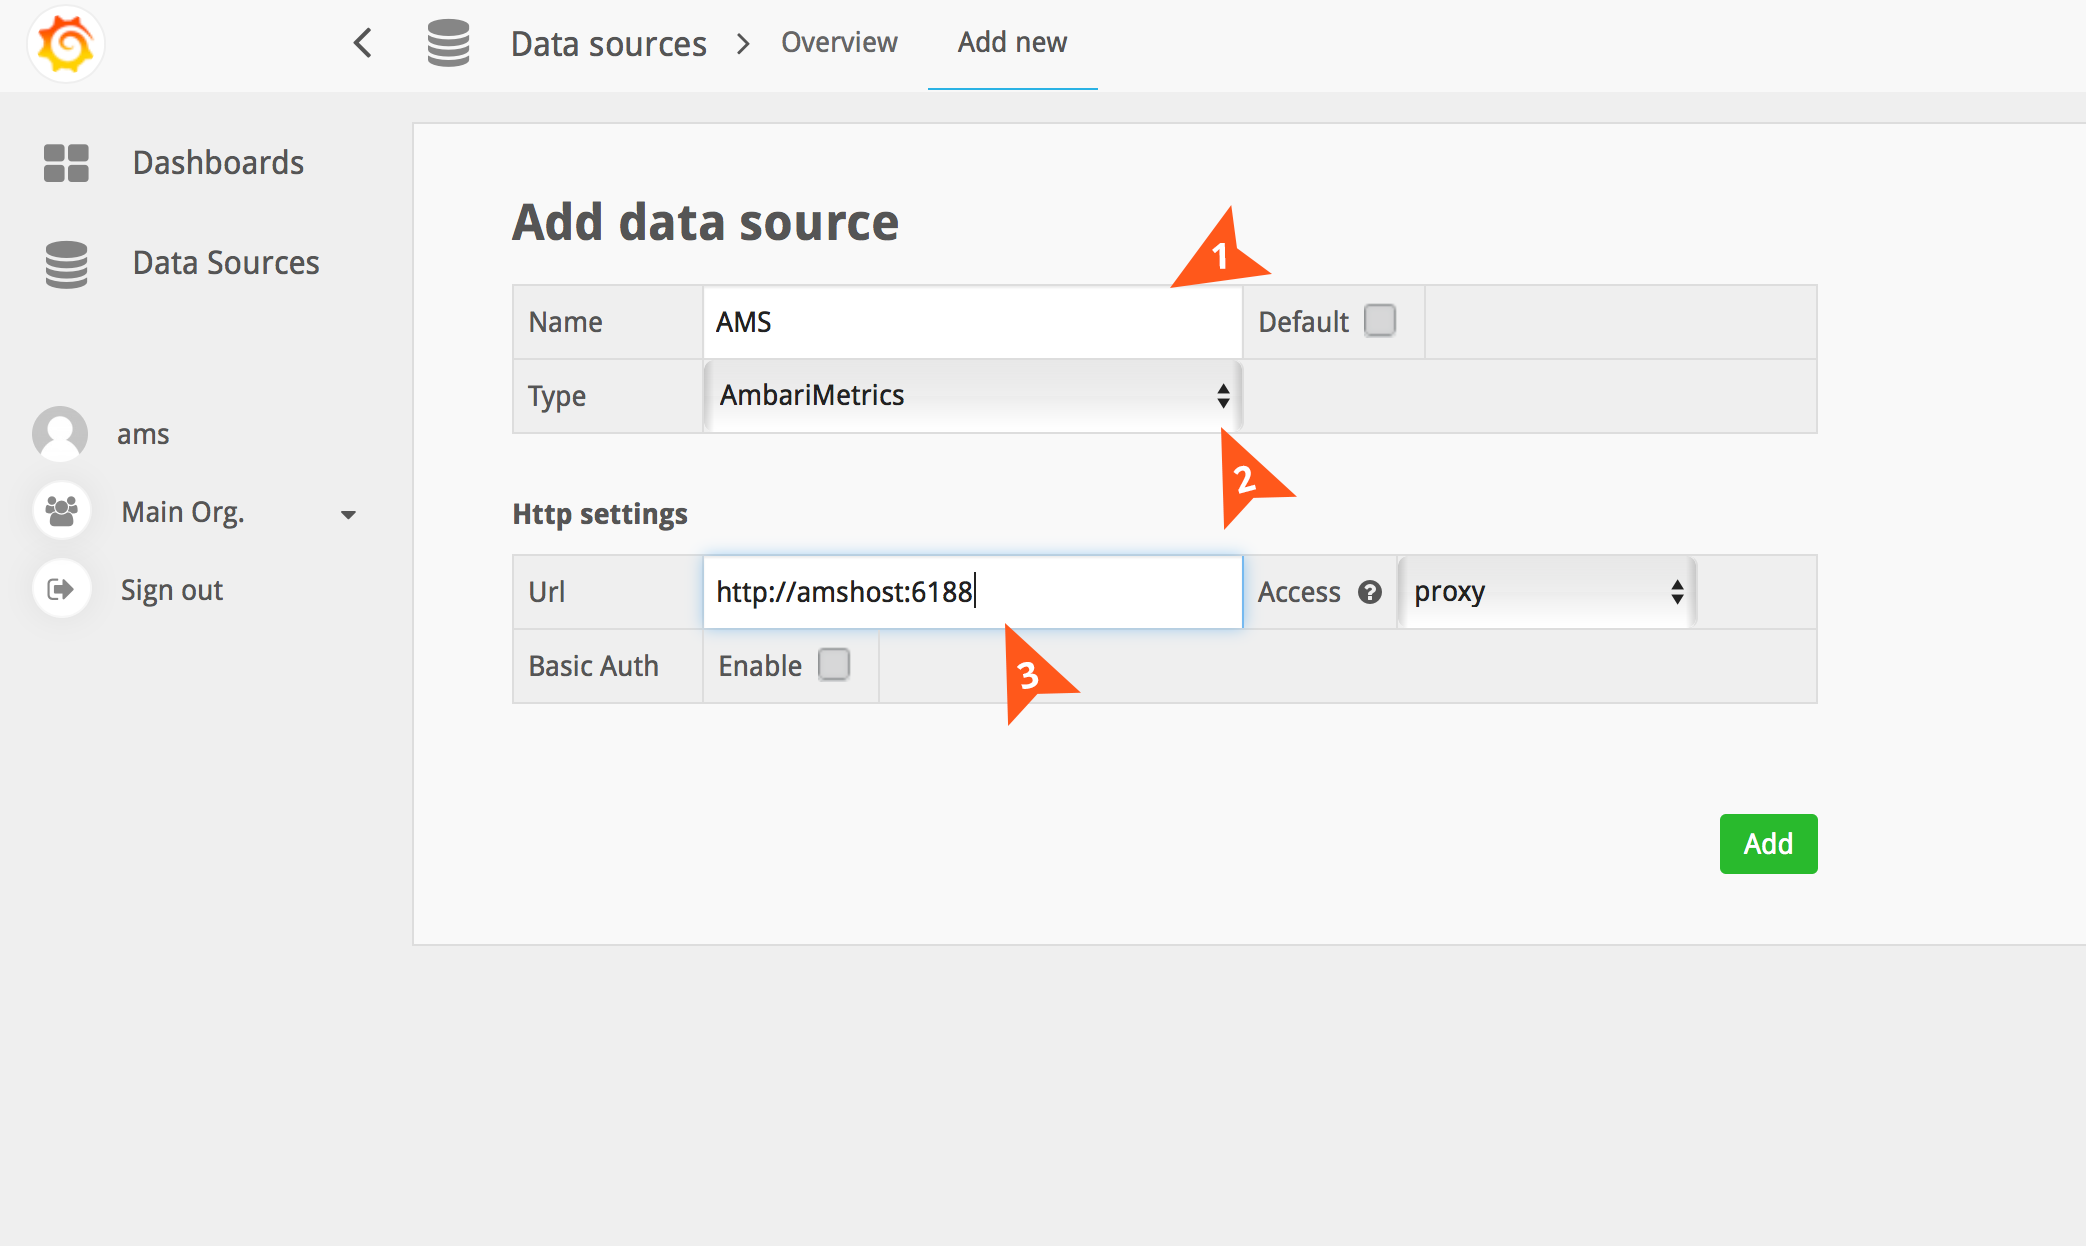This screenshot has width=2086, height=1246.
Task: Click the Data Sources stack icon in sidebar
Action: [x=66, y=264]
